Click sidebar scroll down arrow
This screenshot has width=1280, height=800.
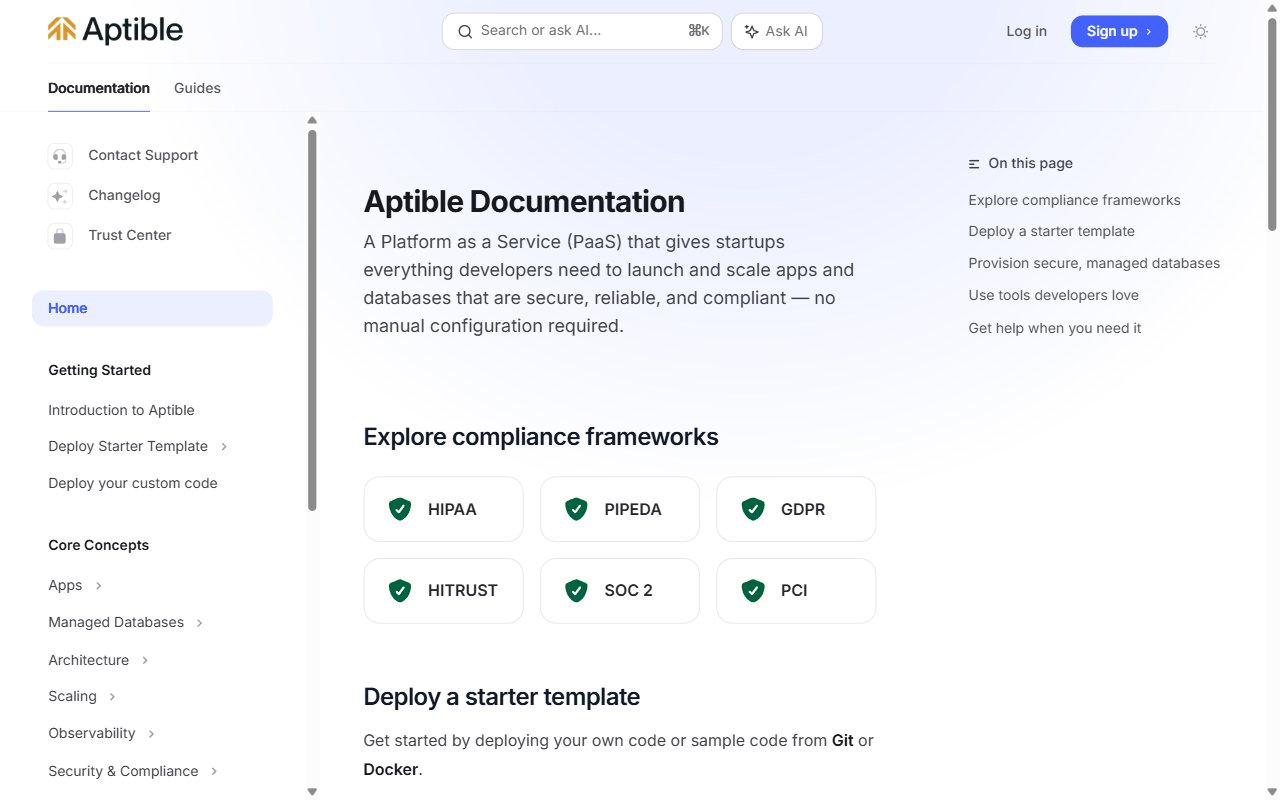312,791
